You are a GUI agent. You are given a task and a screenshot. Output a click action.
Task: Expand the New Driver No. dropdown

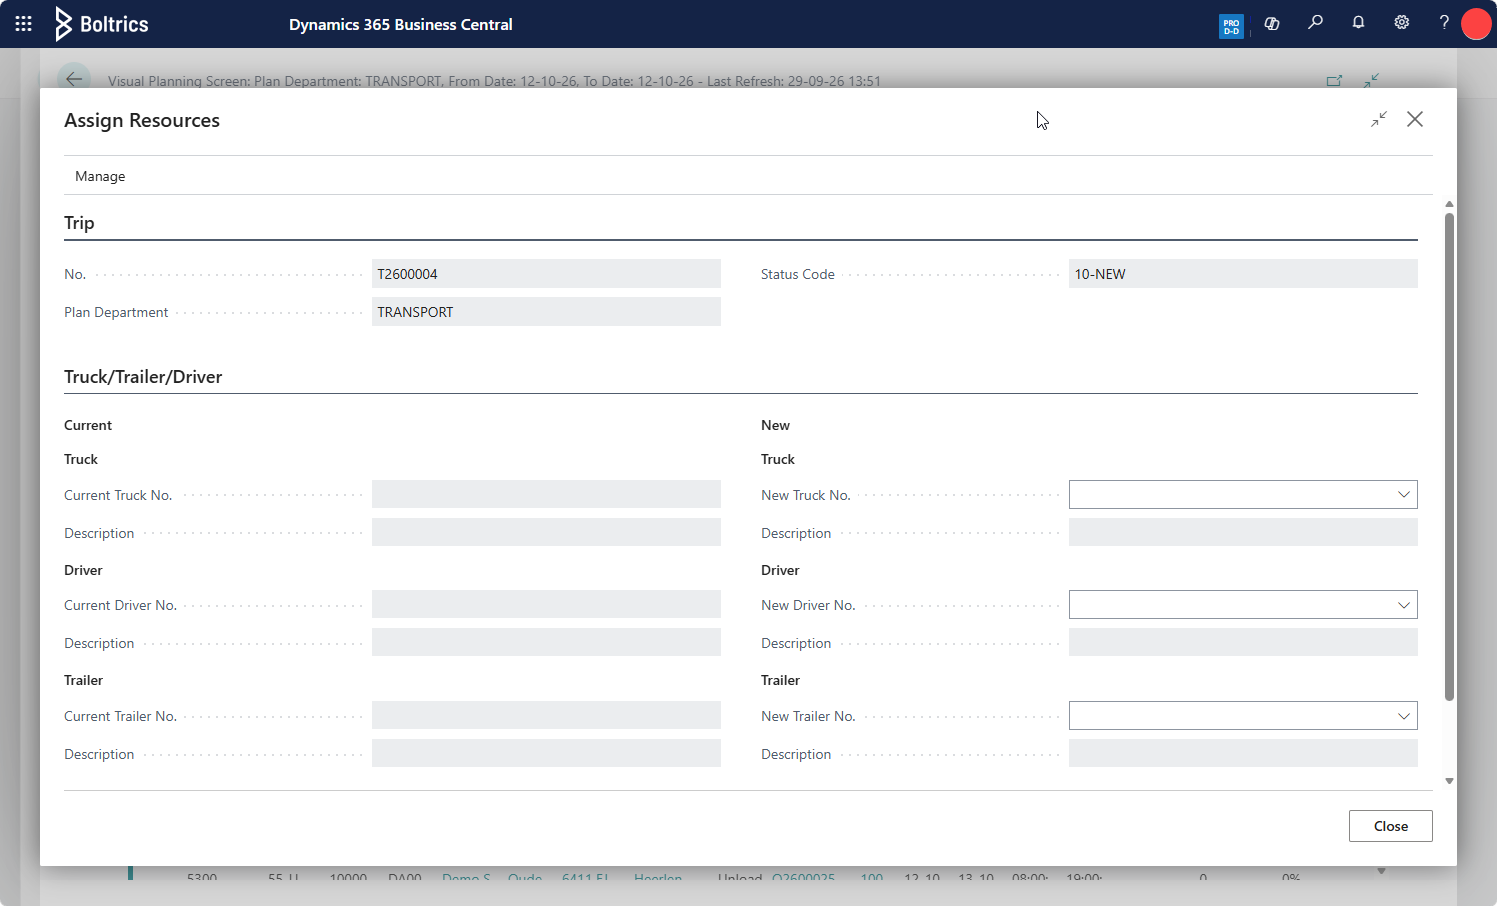pos(1404,605)
